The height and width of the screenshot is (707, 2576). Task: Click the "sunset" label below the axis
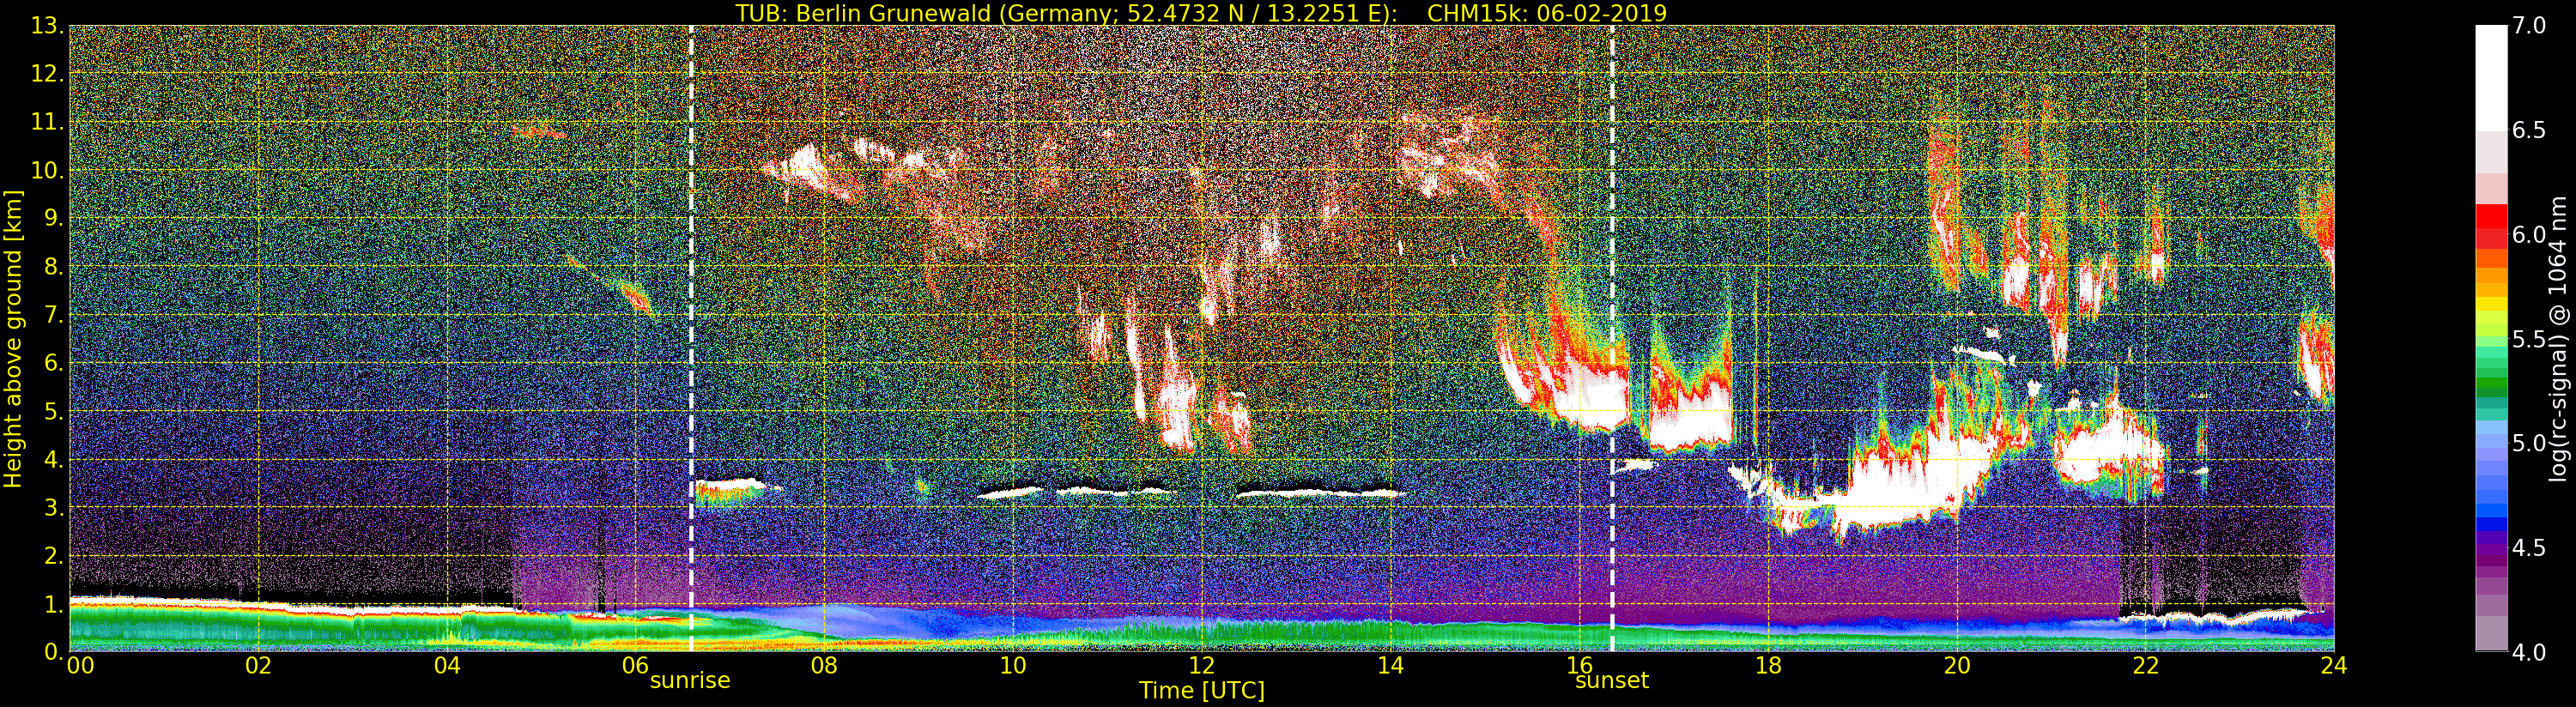click(1612, 681)
